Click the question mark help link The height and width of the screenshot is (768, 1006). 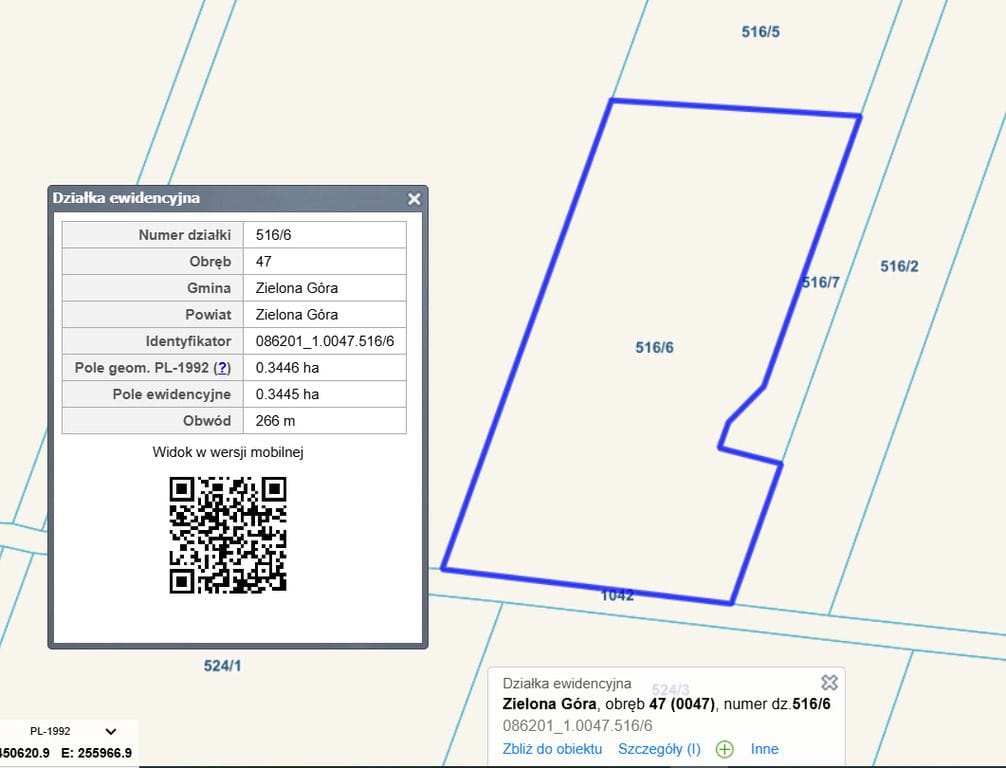coord(222,368)
